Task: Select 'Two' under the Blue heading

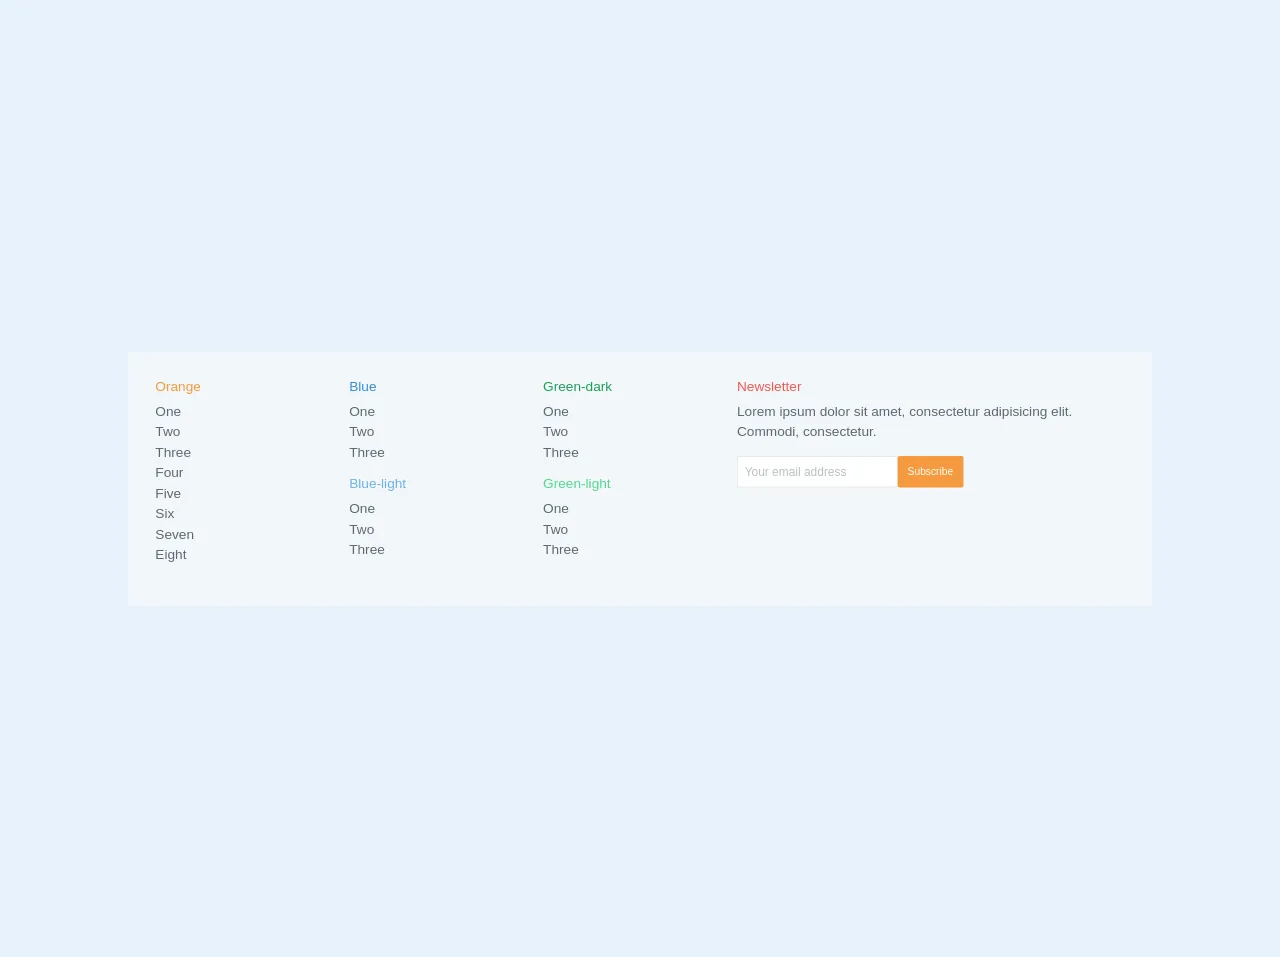Action: (x=361, y=432)
